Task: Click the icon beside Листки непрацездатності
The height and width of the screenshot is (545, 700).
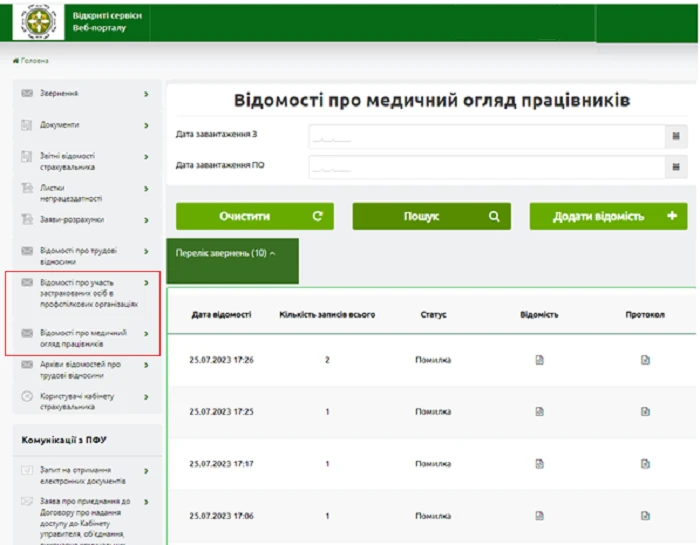Action: pos(27,188)
